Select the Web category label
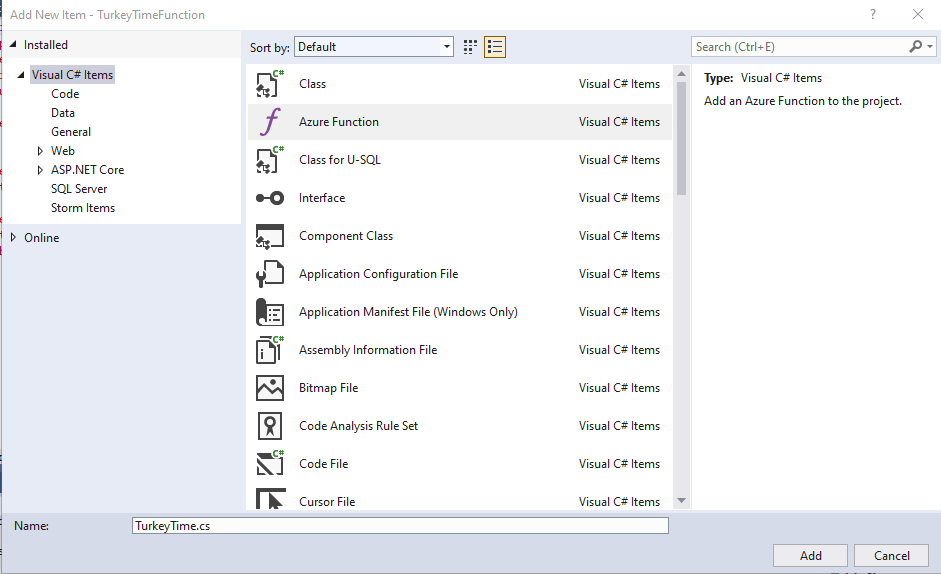 pos(62,151)
